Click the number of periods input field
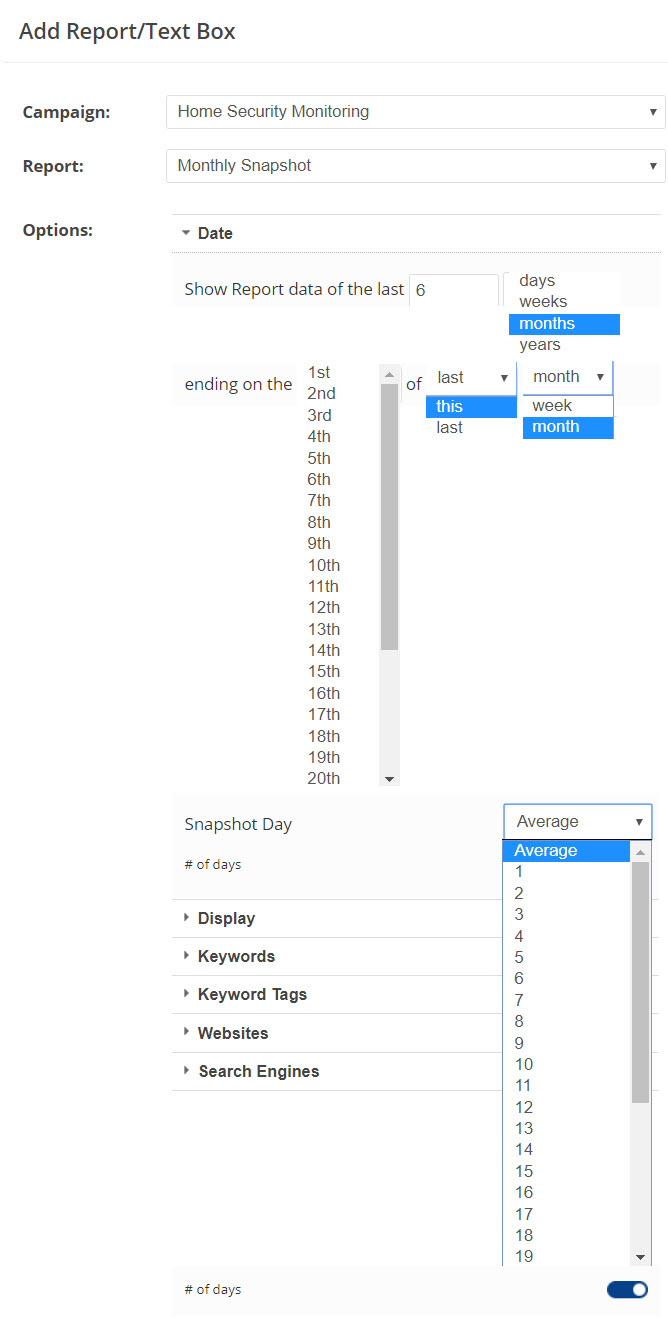Viewport: 668px width, 1318px height. click(x=453, y=291)
